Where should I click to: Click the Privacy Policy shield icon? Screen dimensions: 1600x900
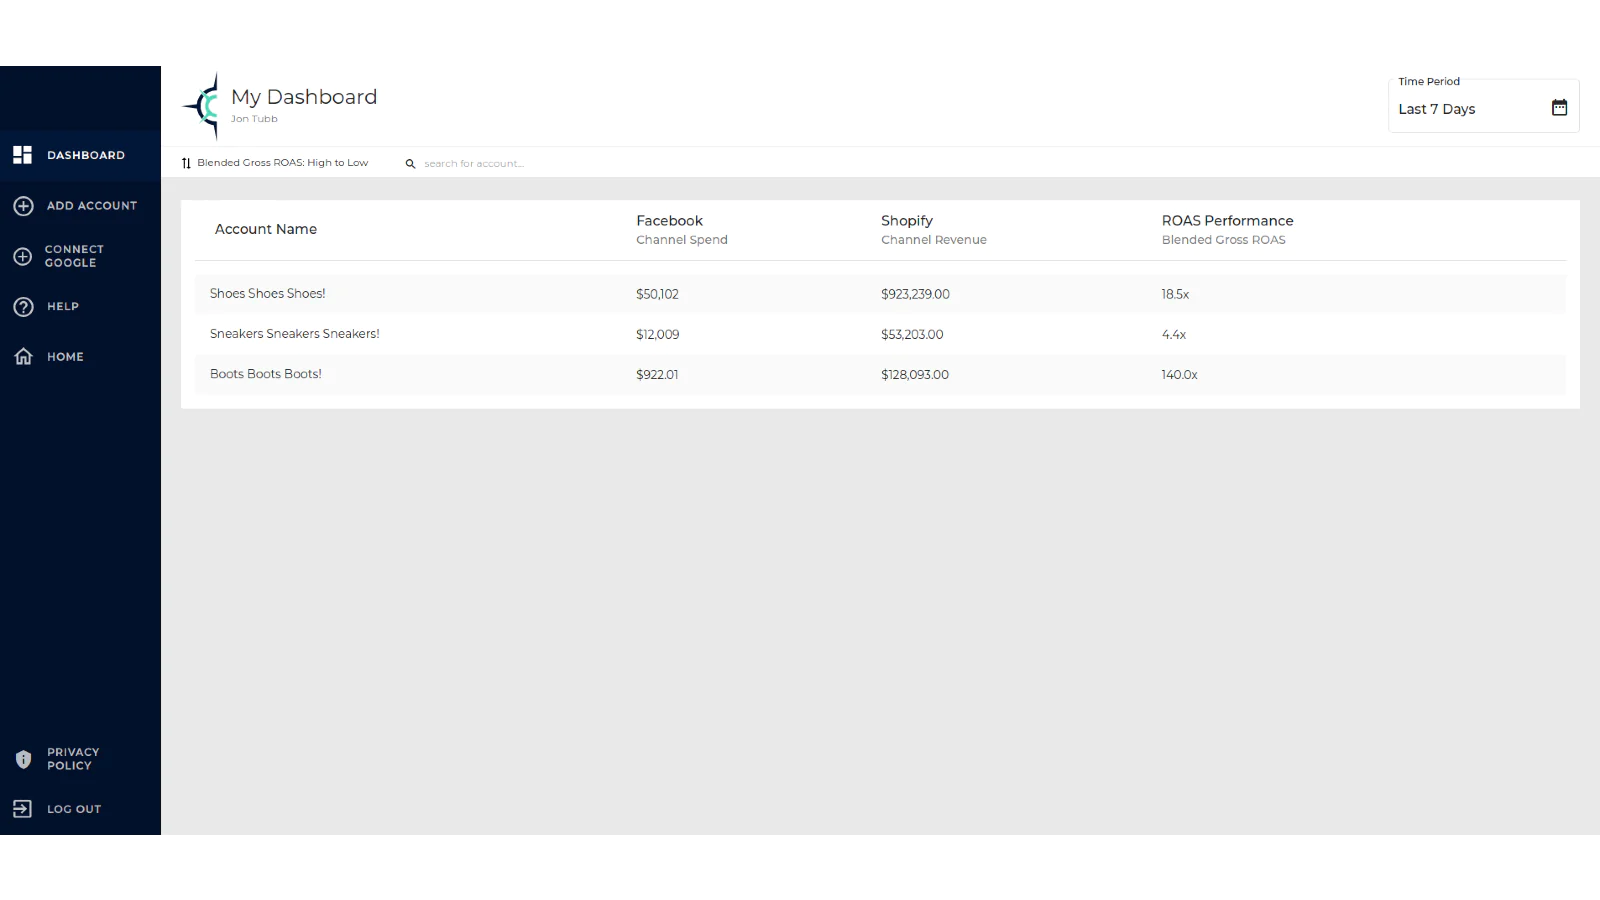tap(23, 759)
